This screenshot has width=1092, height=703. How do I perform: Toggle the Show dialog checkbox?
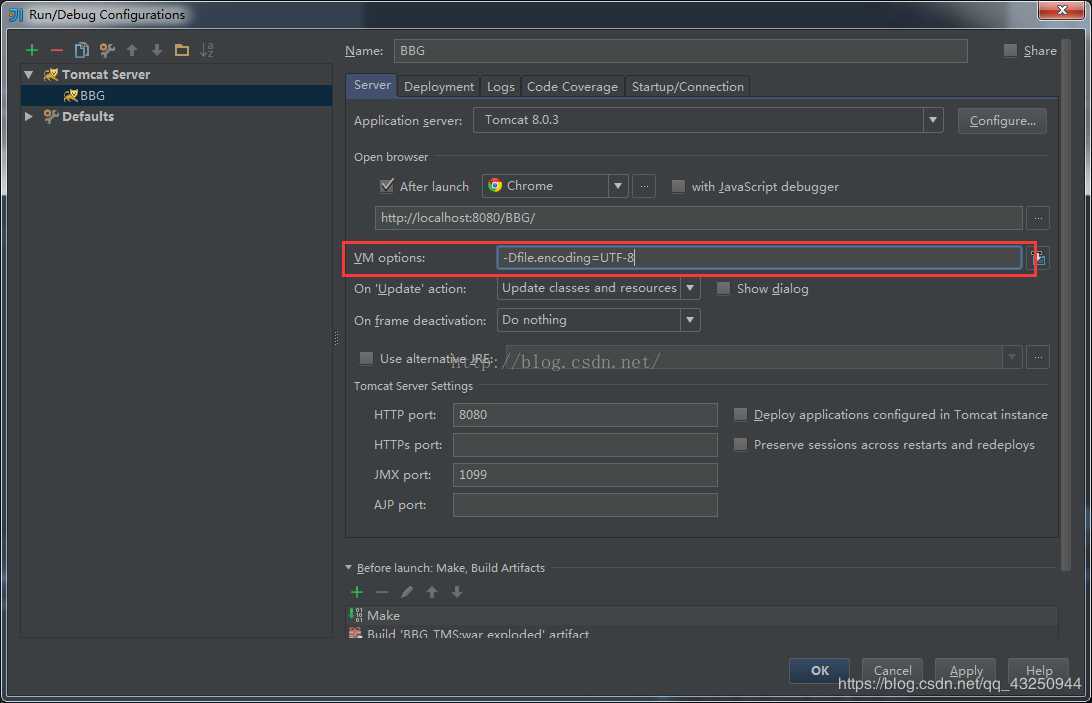pos(724,288)
